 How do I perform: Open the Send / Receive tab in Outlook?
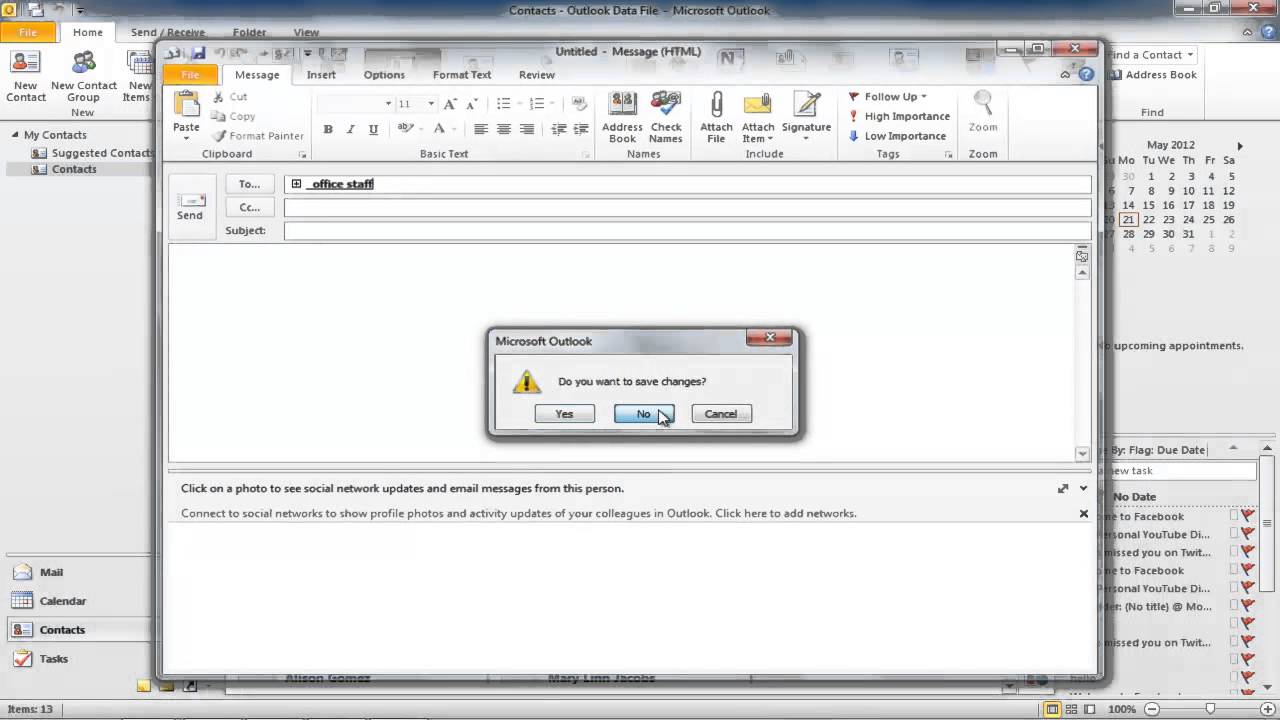(167, 32)
